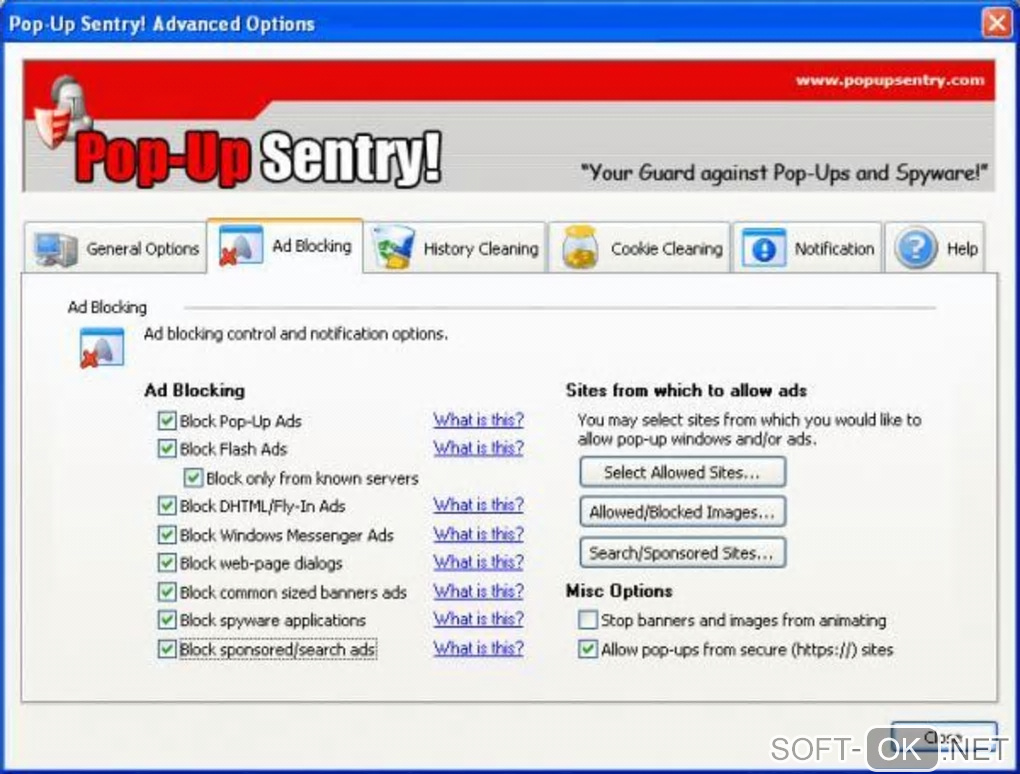Screen dimensions: 1020x774
Task: Click the Notification exclamation icon
Action: click(764, 248)
